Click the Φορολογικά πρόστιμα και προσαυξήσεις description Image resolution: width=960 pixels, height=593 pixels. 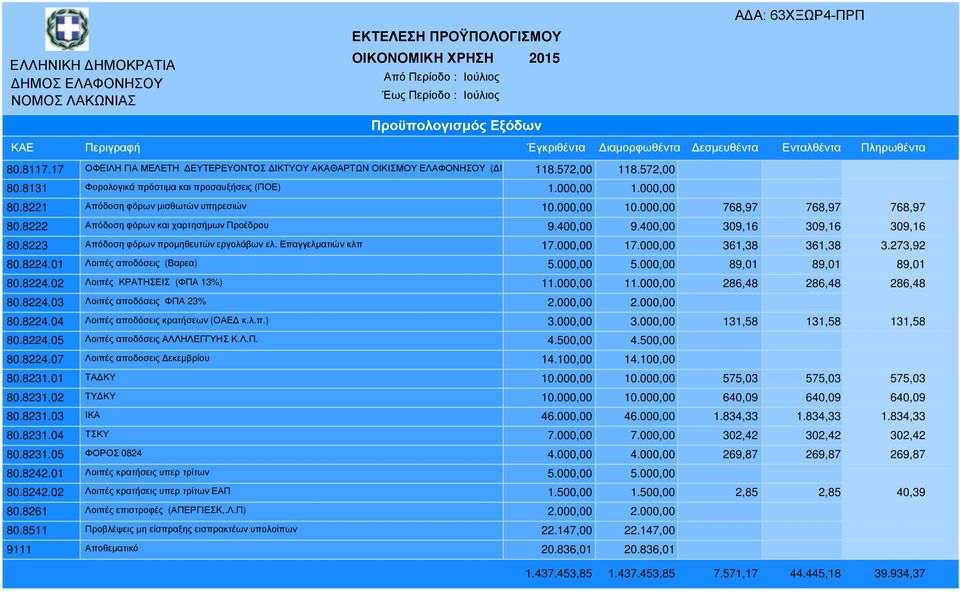coord(182,187)
